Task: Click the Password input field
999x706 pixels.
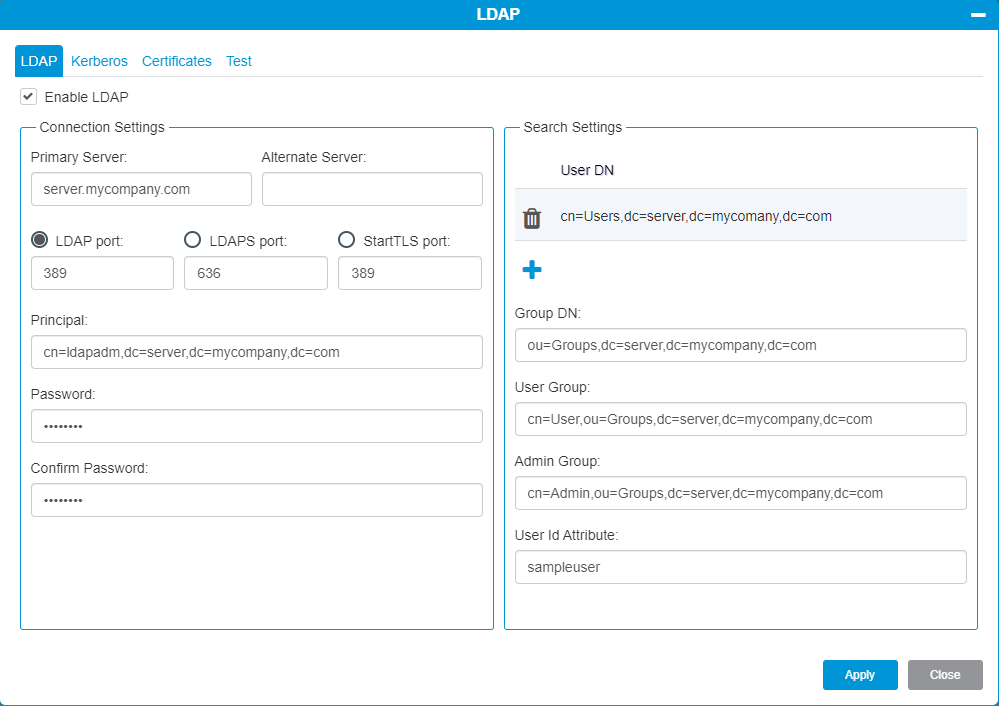Action: (x=256, y=426)
